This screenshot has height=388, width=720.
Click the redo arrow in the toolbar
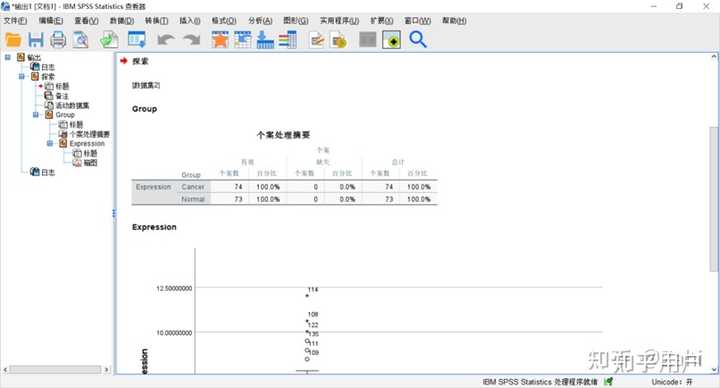point(192,40)
